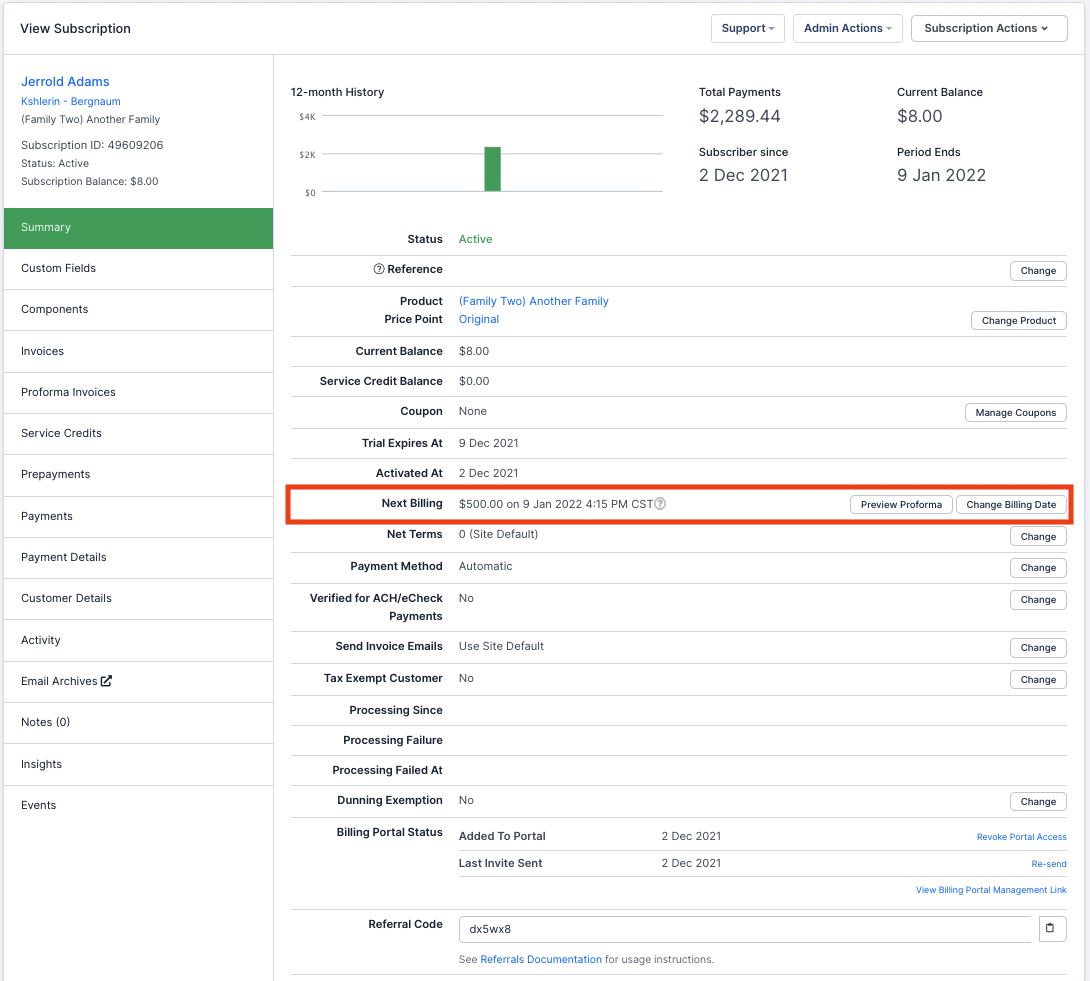Screen dimensions: 1090x981
Task: Click the help icon after Next Billing date
Action: pyautogui.click(x=660, y=504)
